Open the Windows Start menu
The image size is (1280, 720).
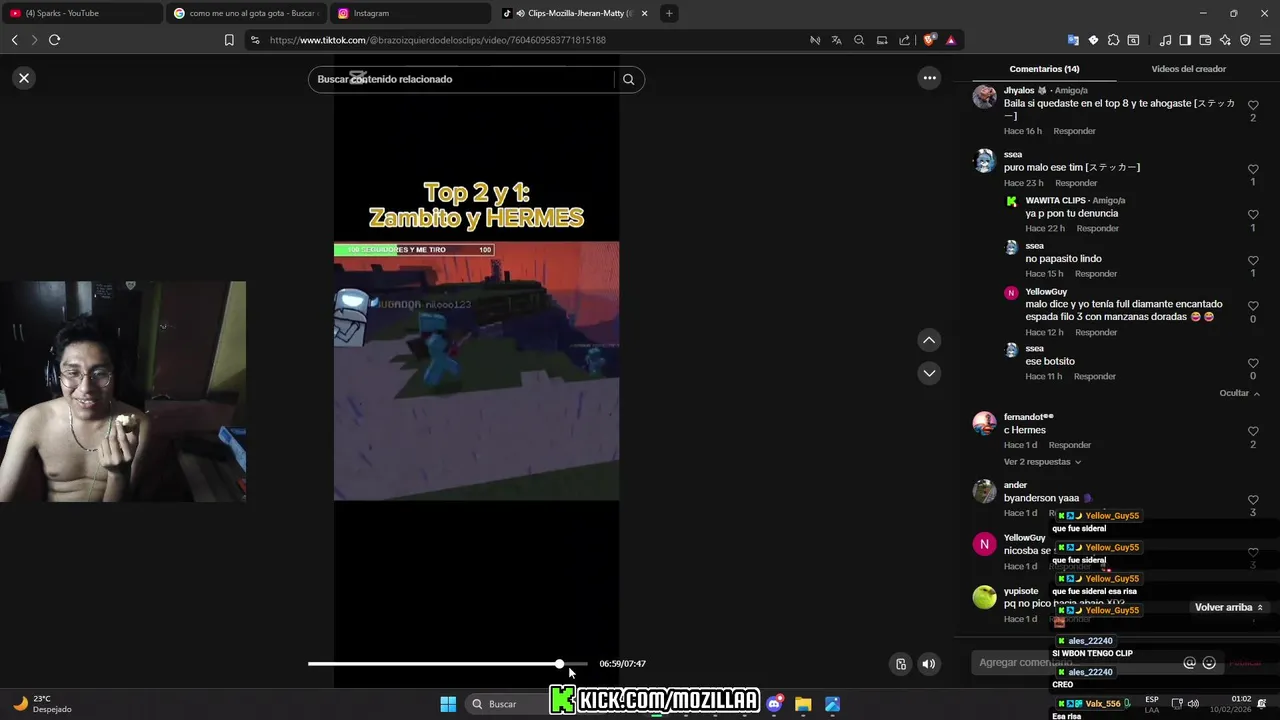tap(448, 704)
